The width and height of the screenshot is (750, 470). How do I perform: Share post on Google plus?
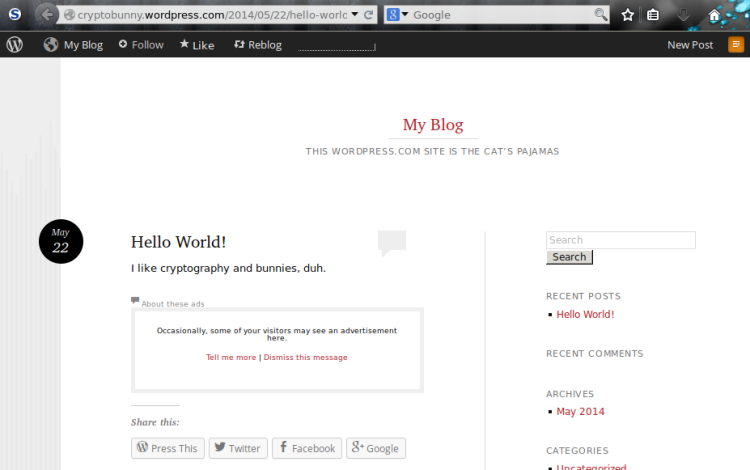point(375,448)
